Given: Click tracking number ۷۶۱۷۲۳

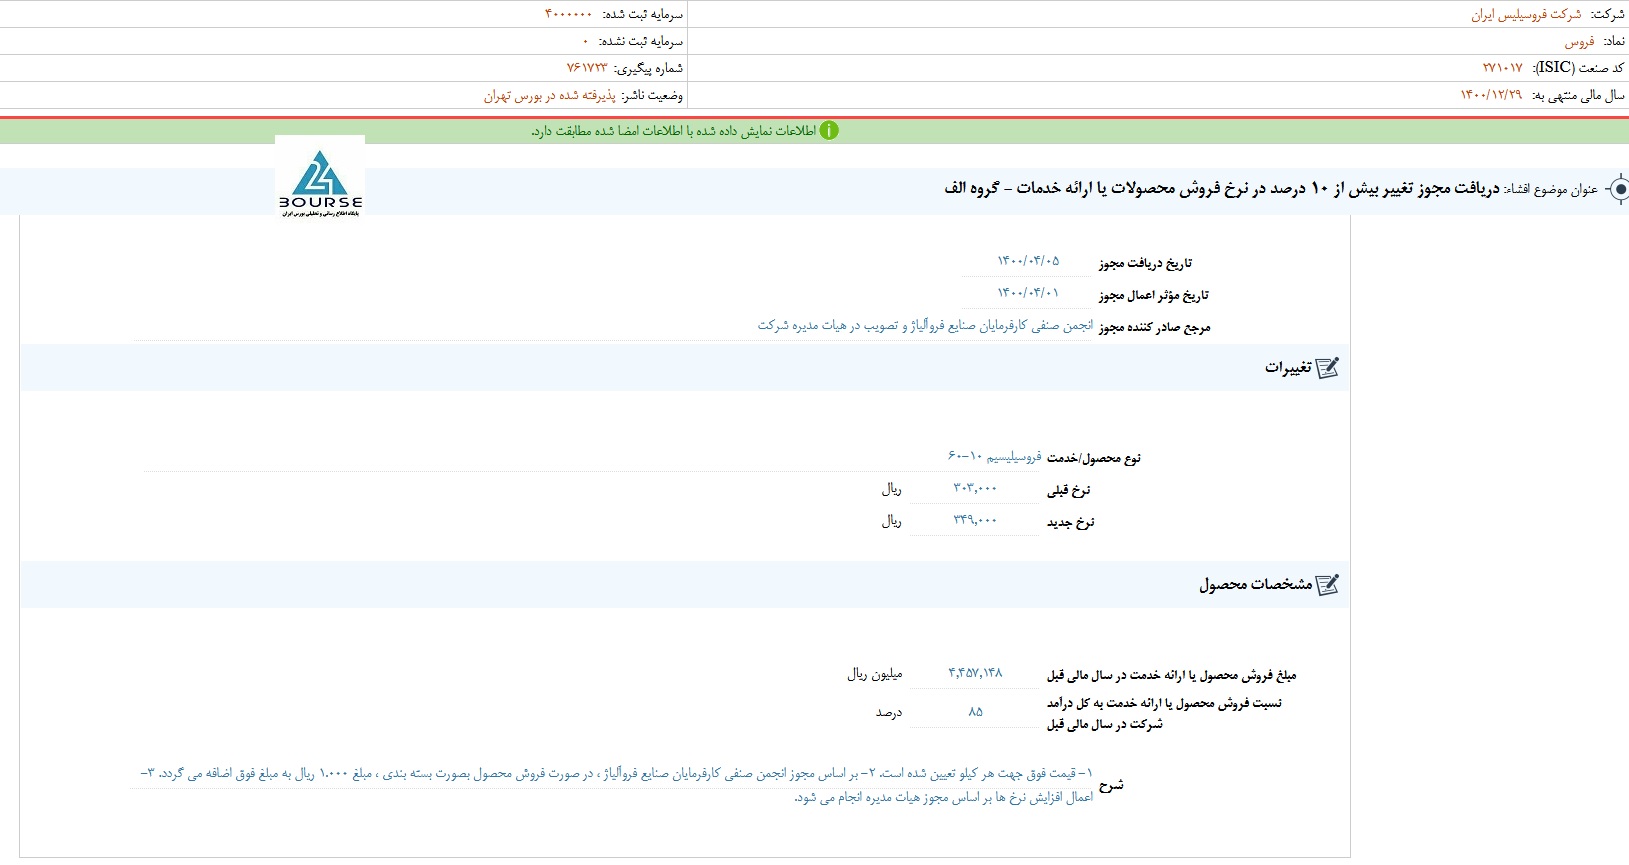Looking at the screenshot, I should tap(587, 68).
